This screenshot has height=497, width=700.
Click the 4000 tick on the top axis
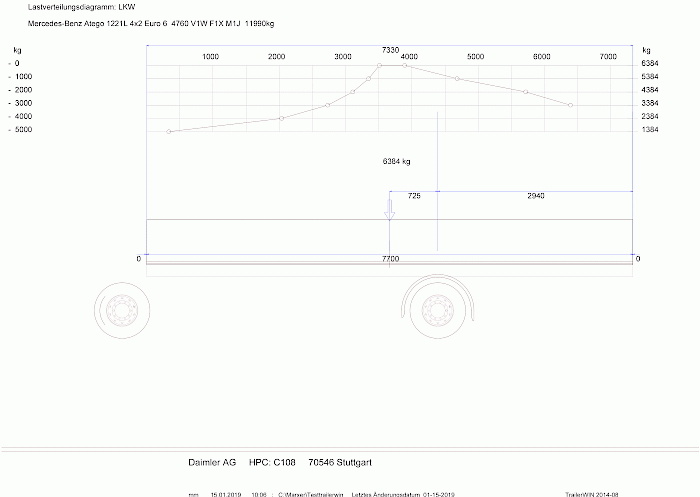tap(408, 57)
